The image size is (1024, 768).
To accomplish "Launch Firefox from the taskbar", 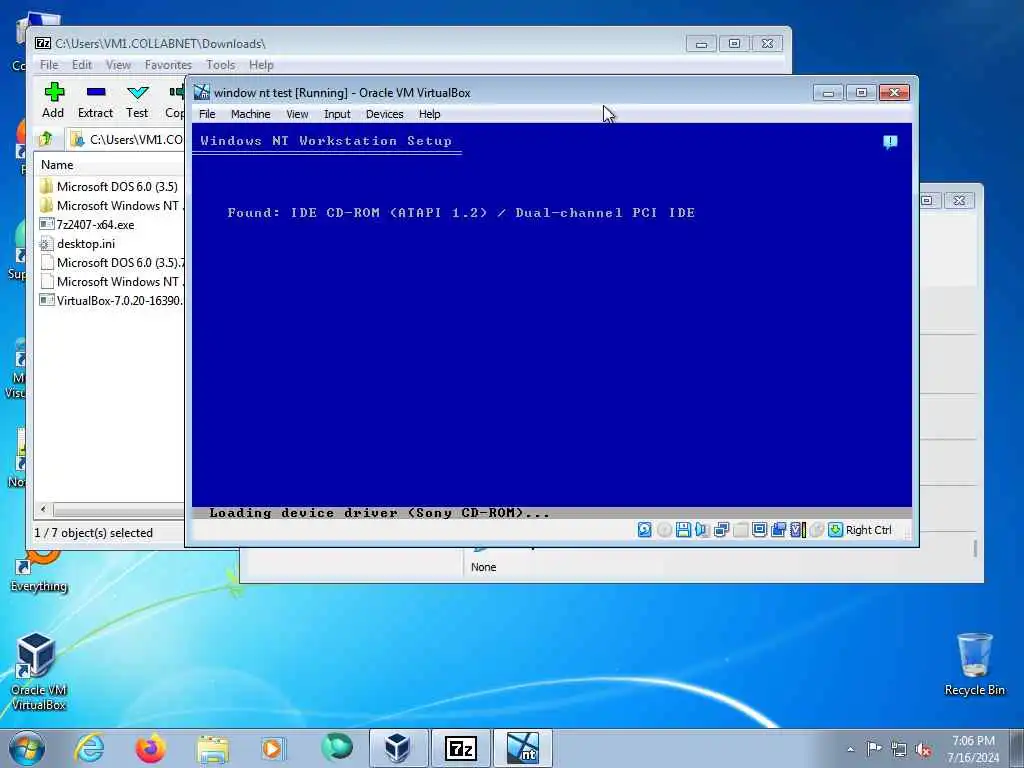I will click(150, 748).
